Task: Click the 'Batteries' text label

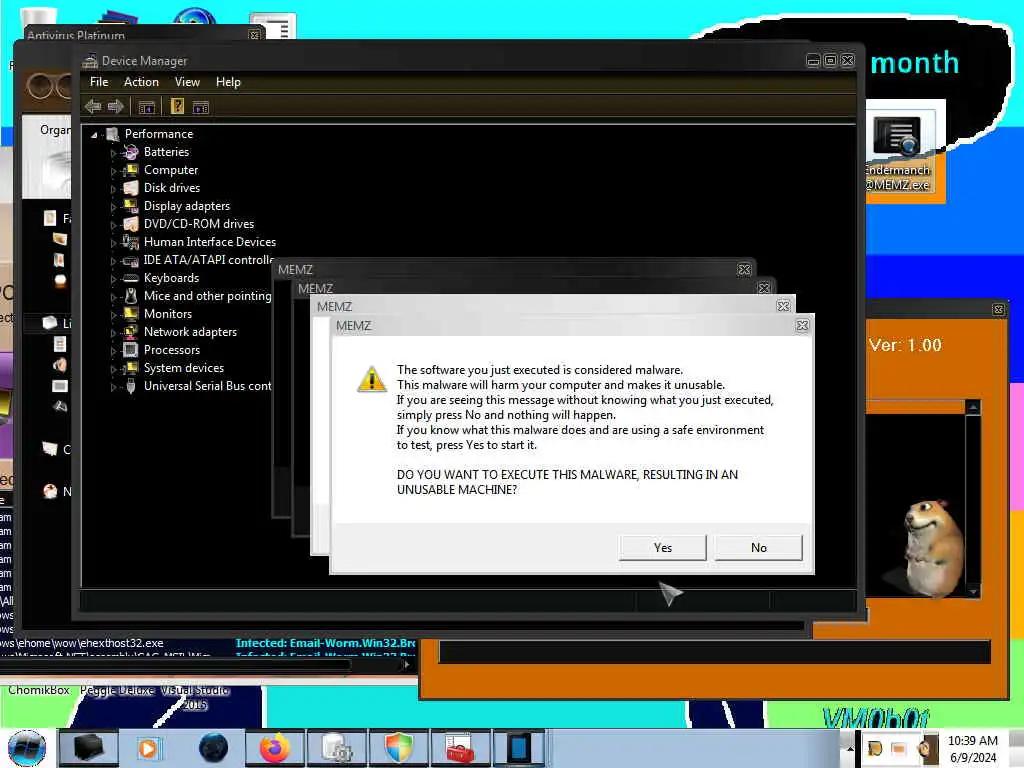Action: pyautogui.click(x=167, y=152)
